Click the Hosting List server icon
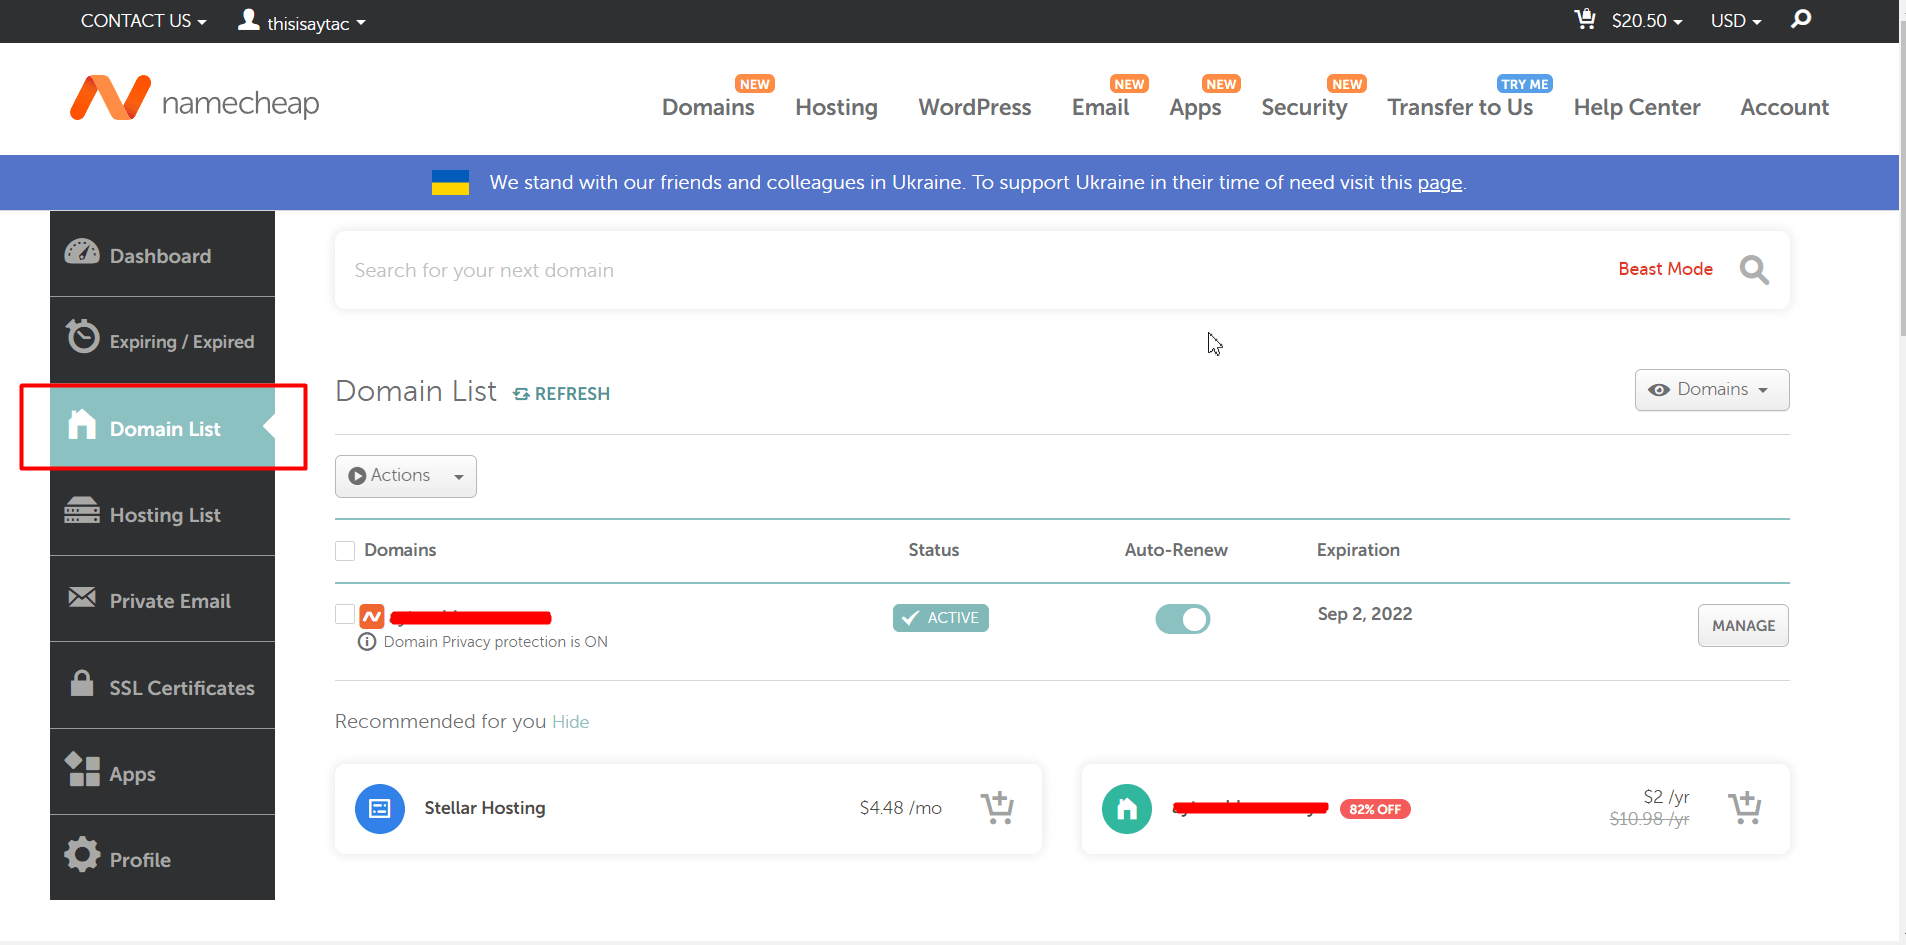 coord(82,511)
